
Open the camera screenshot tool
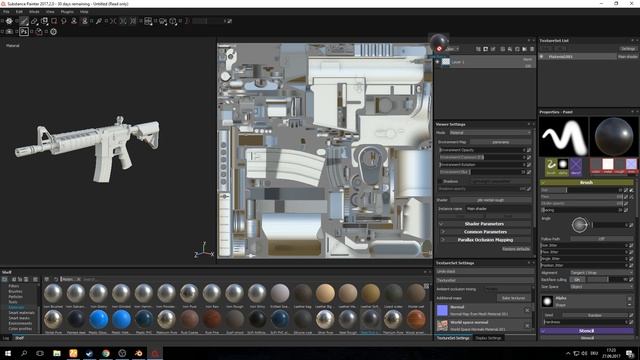click(9, 31)
